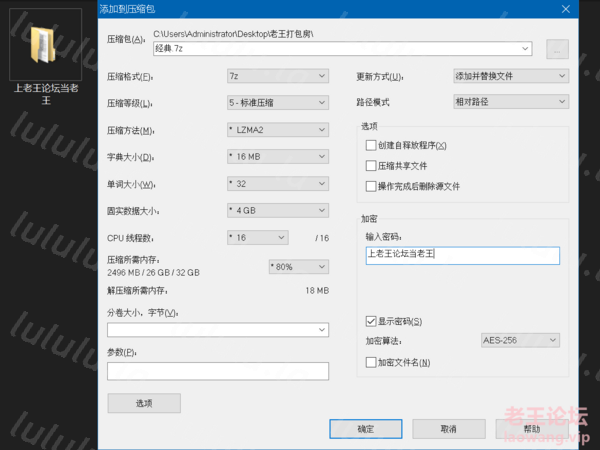Click into the 参数 input field
Image resolution: width=600 pixels, height=450 pixels.
(x=218, y=371)
